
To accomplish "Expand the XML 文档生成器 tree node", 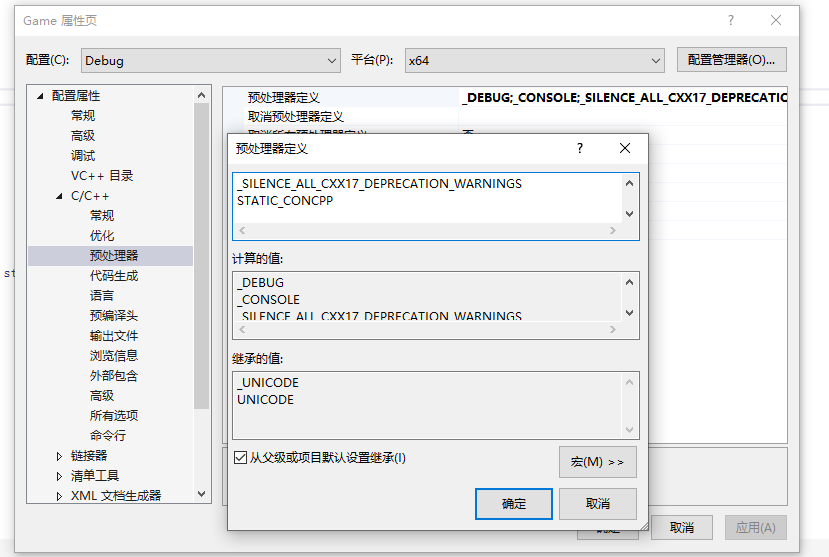I will pos(59,496).
